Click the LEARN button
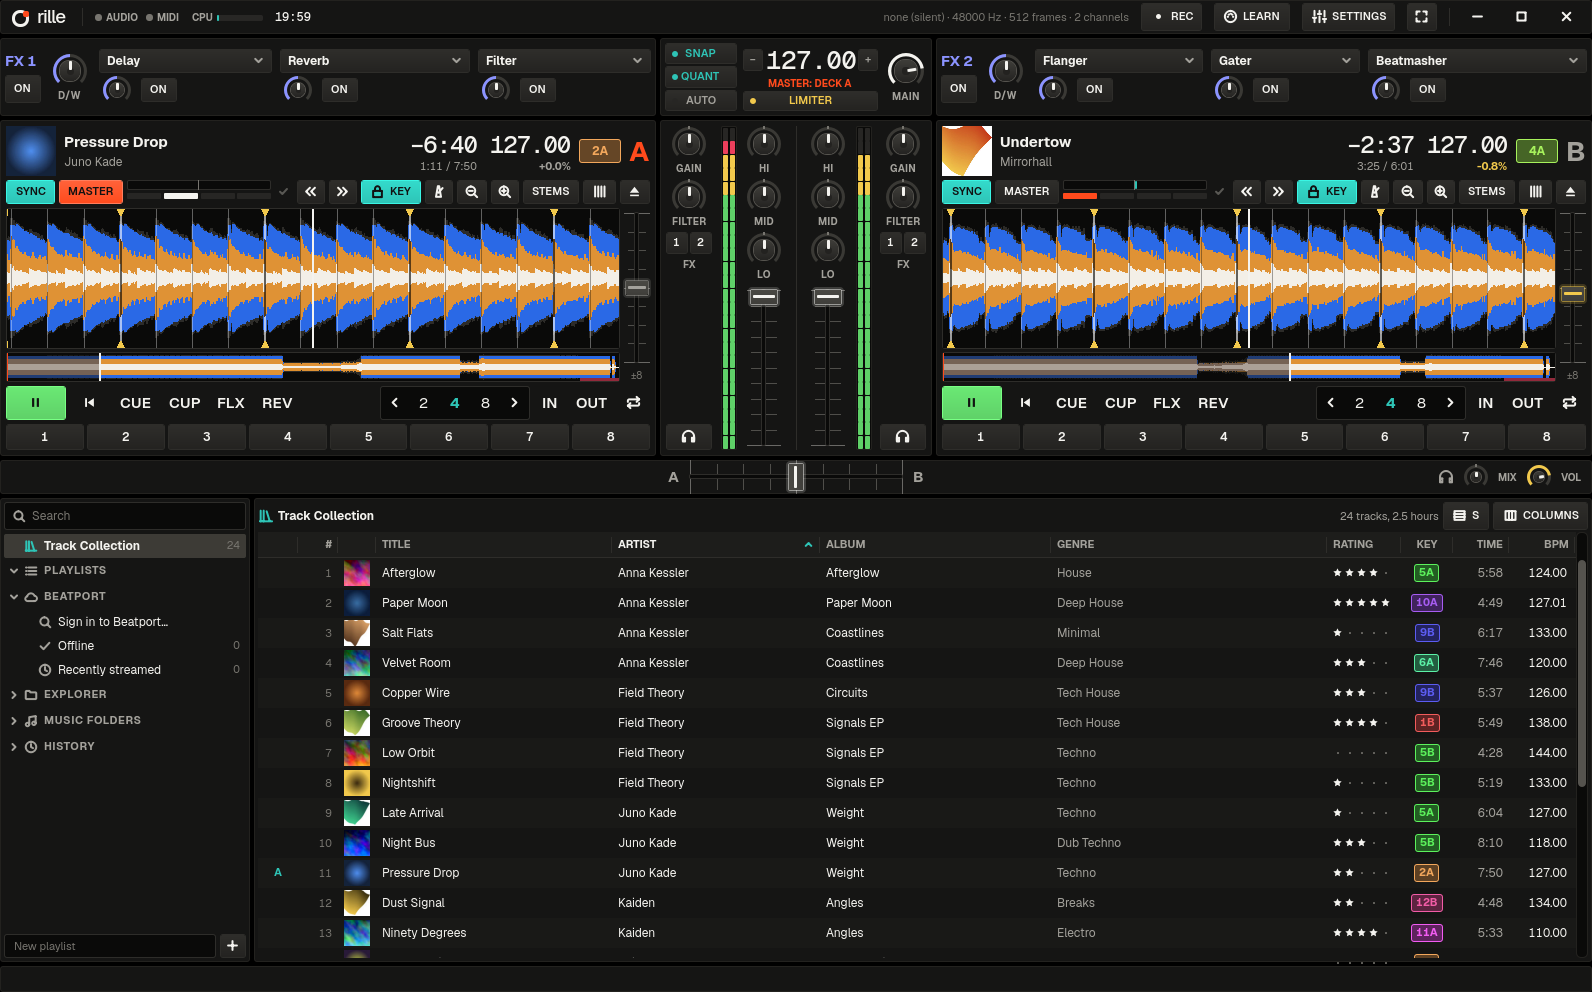 [x=1252, y=17]
